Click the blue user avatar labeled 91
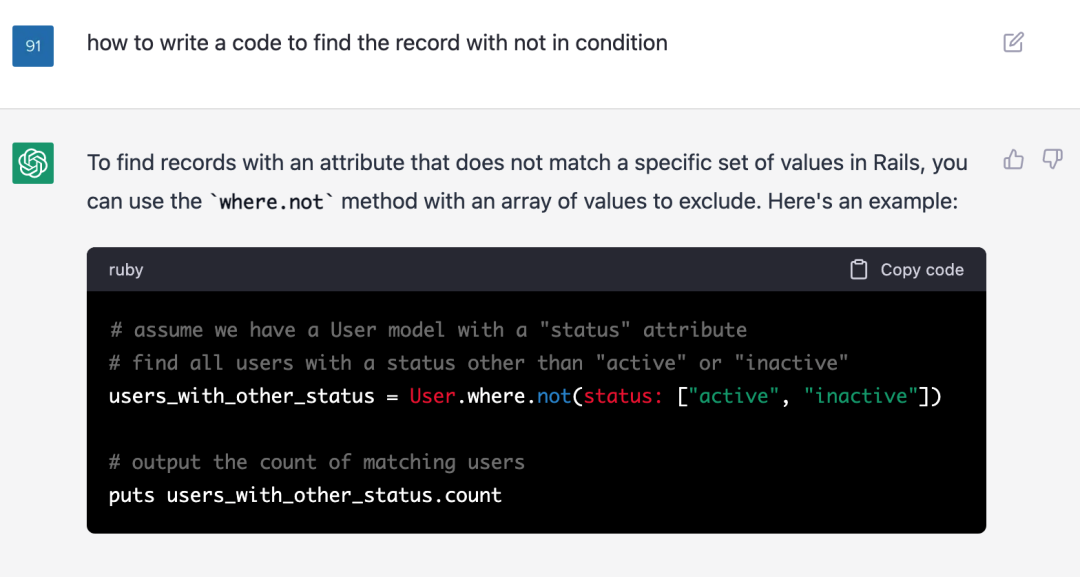This screenshot has height=577, width=1080. [33, 46]
